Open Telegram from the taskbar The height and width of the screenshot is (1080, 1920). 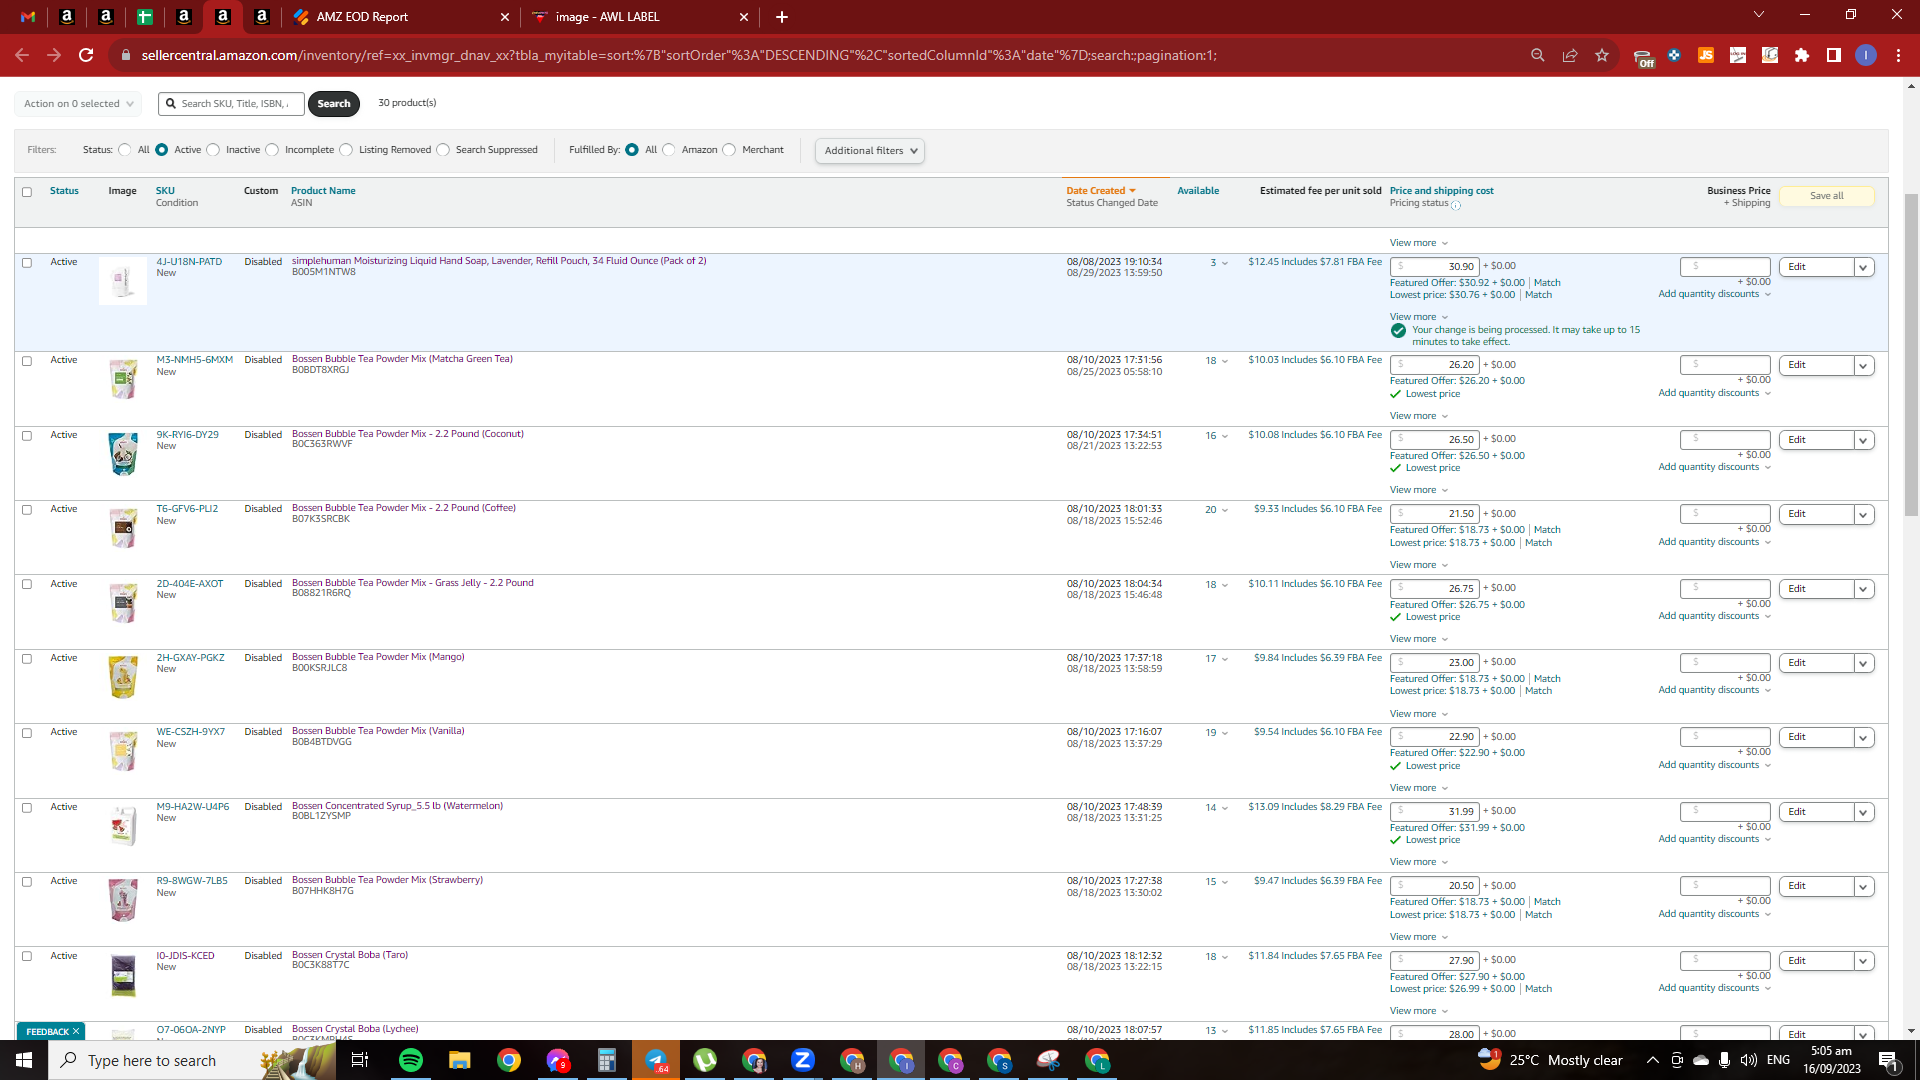(656, 1060)
